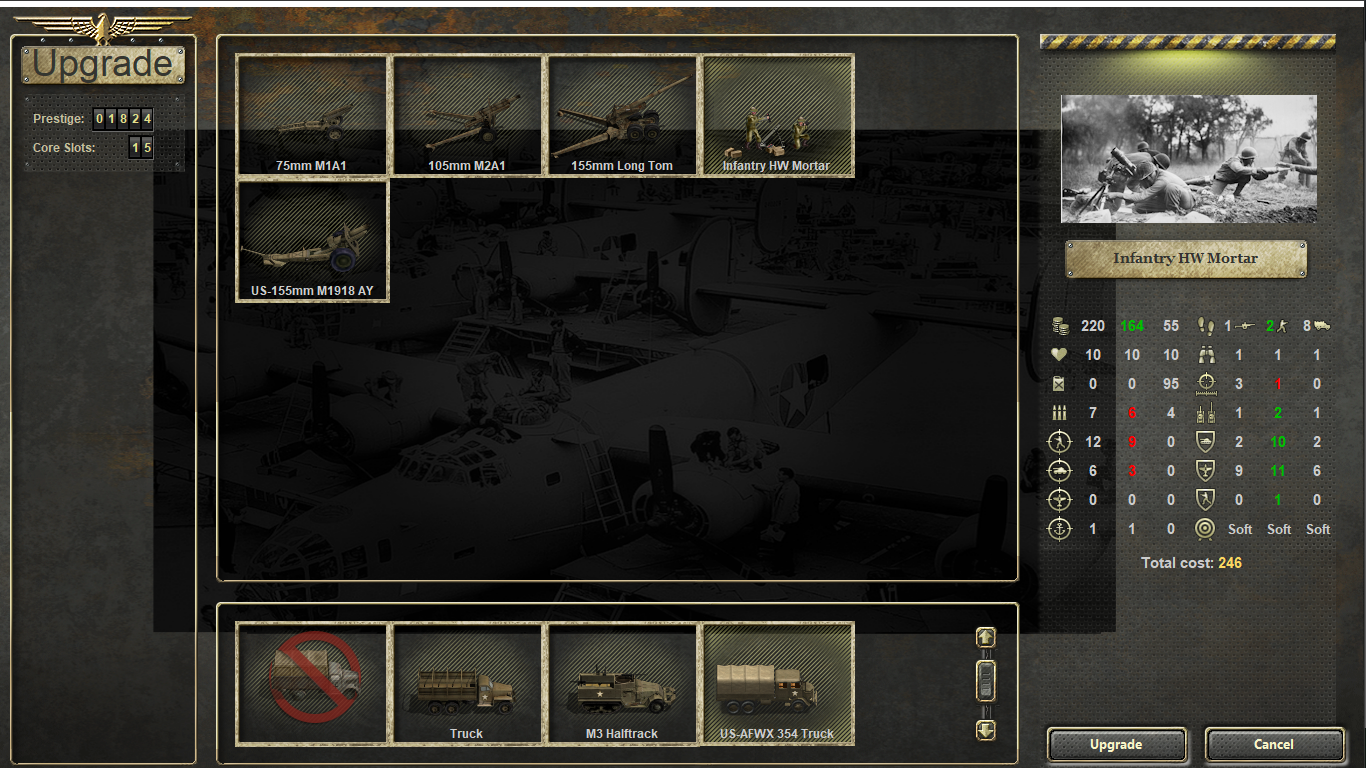The width and height of the screenshot is (1366, 768).
Task: Click the transport cost value 55
Action: [x=1171, y=326]
